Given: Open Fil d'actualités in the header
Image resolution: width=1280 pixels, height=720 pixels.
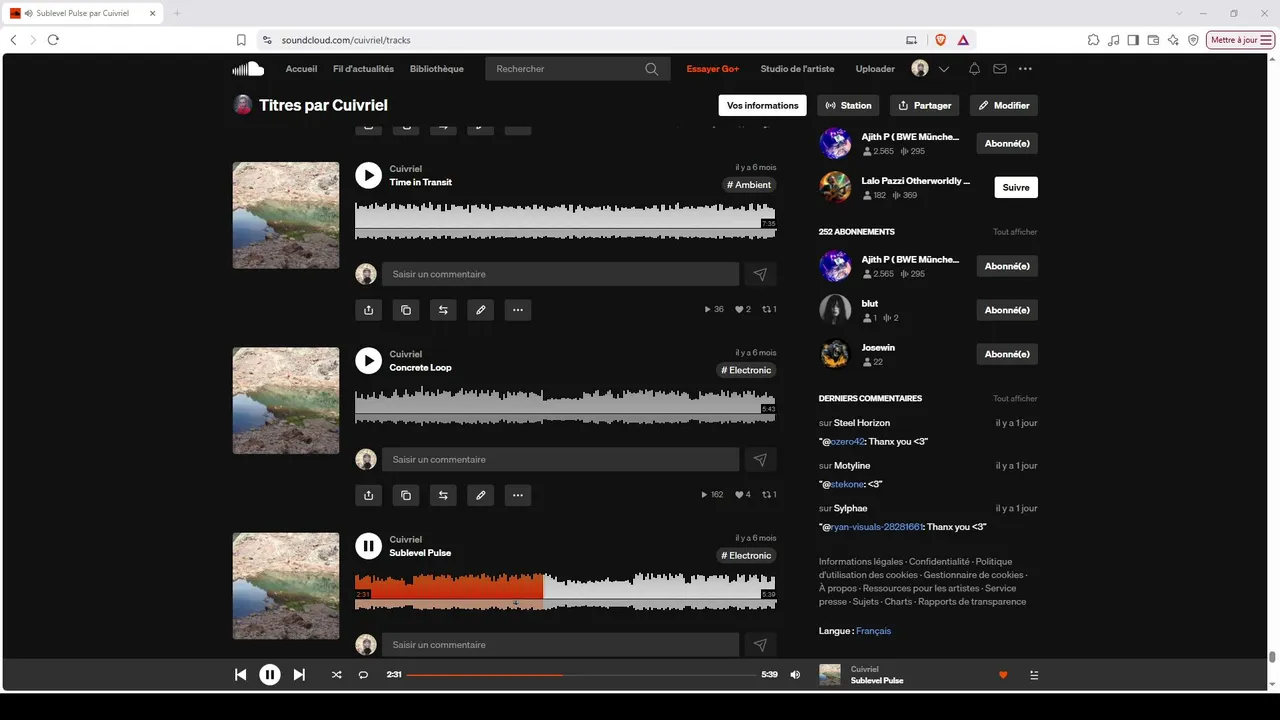Looking at the screenshot, I should (x=363, y=69).
